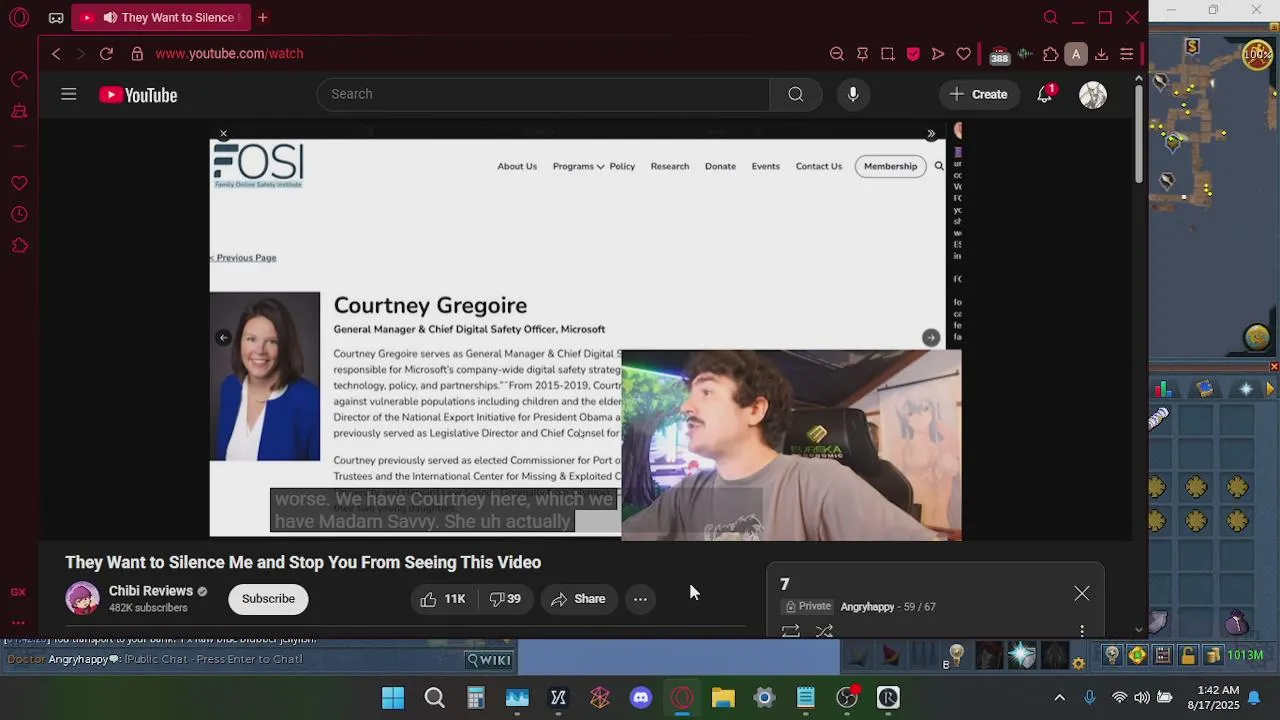The image size is (1280, 720).
Task: Open the sidebar heart bookmarks icon
Action: (x=19, y=183)
